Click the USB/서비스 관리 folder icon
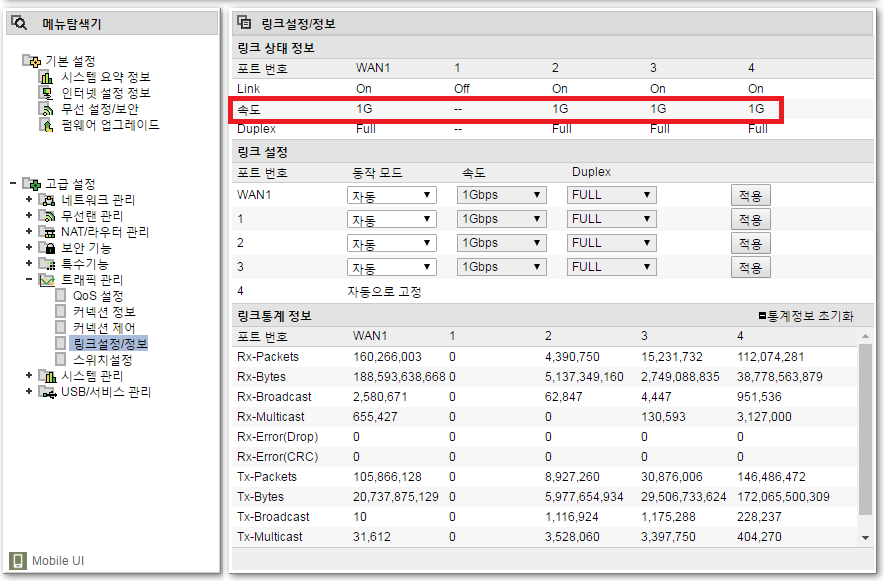The height and width of the screenshot is (585, 888). point(47,392)
